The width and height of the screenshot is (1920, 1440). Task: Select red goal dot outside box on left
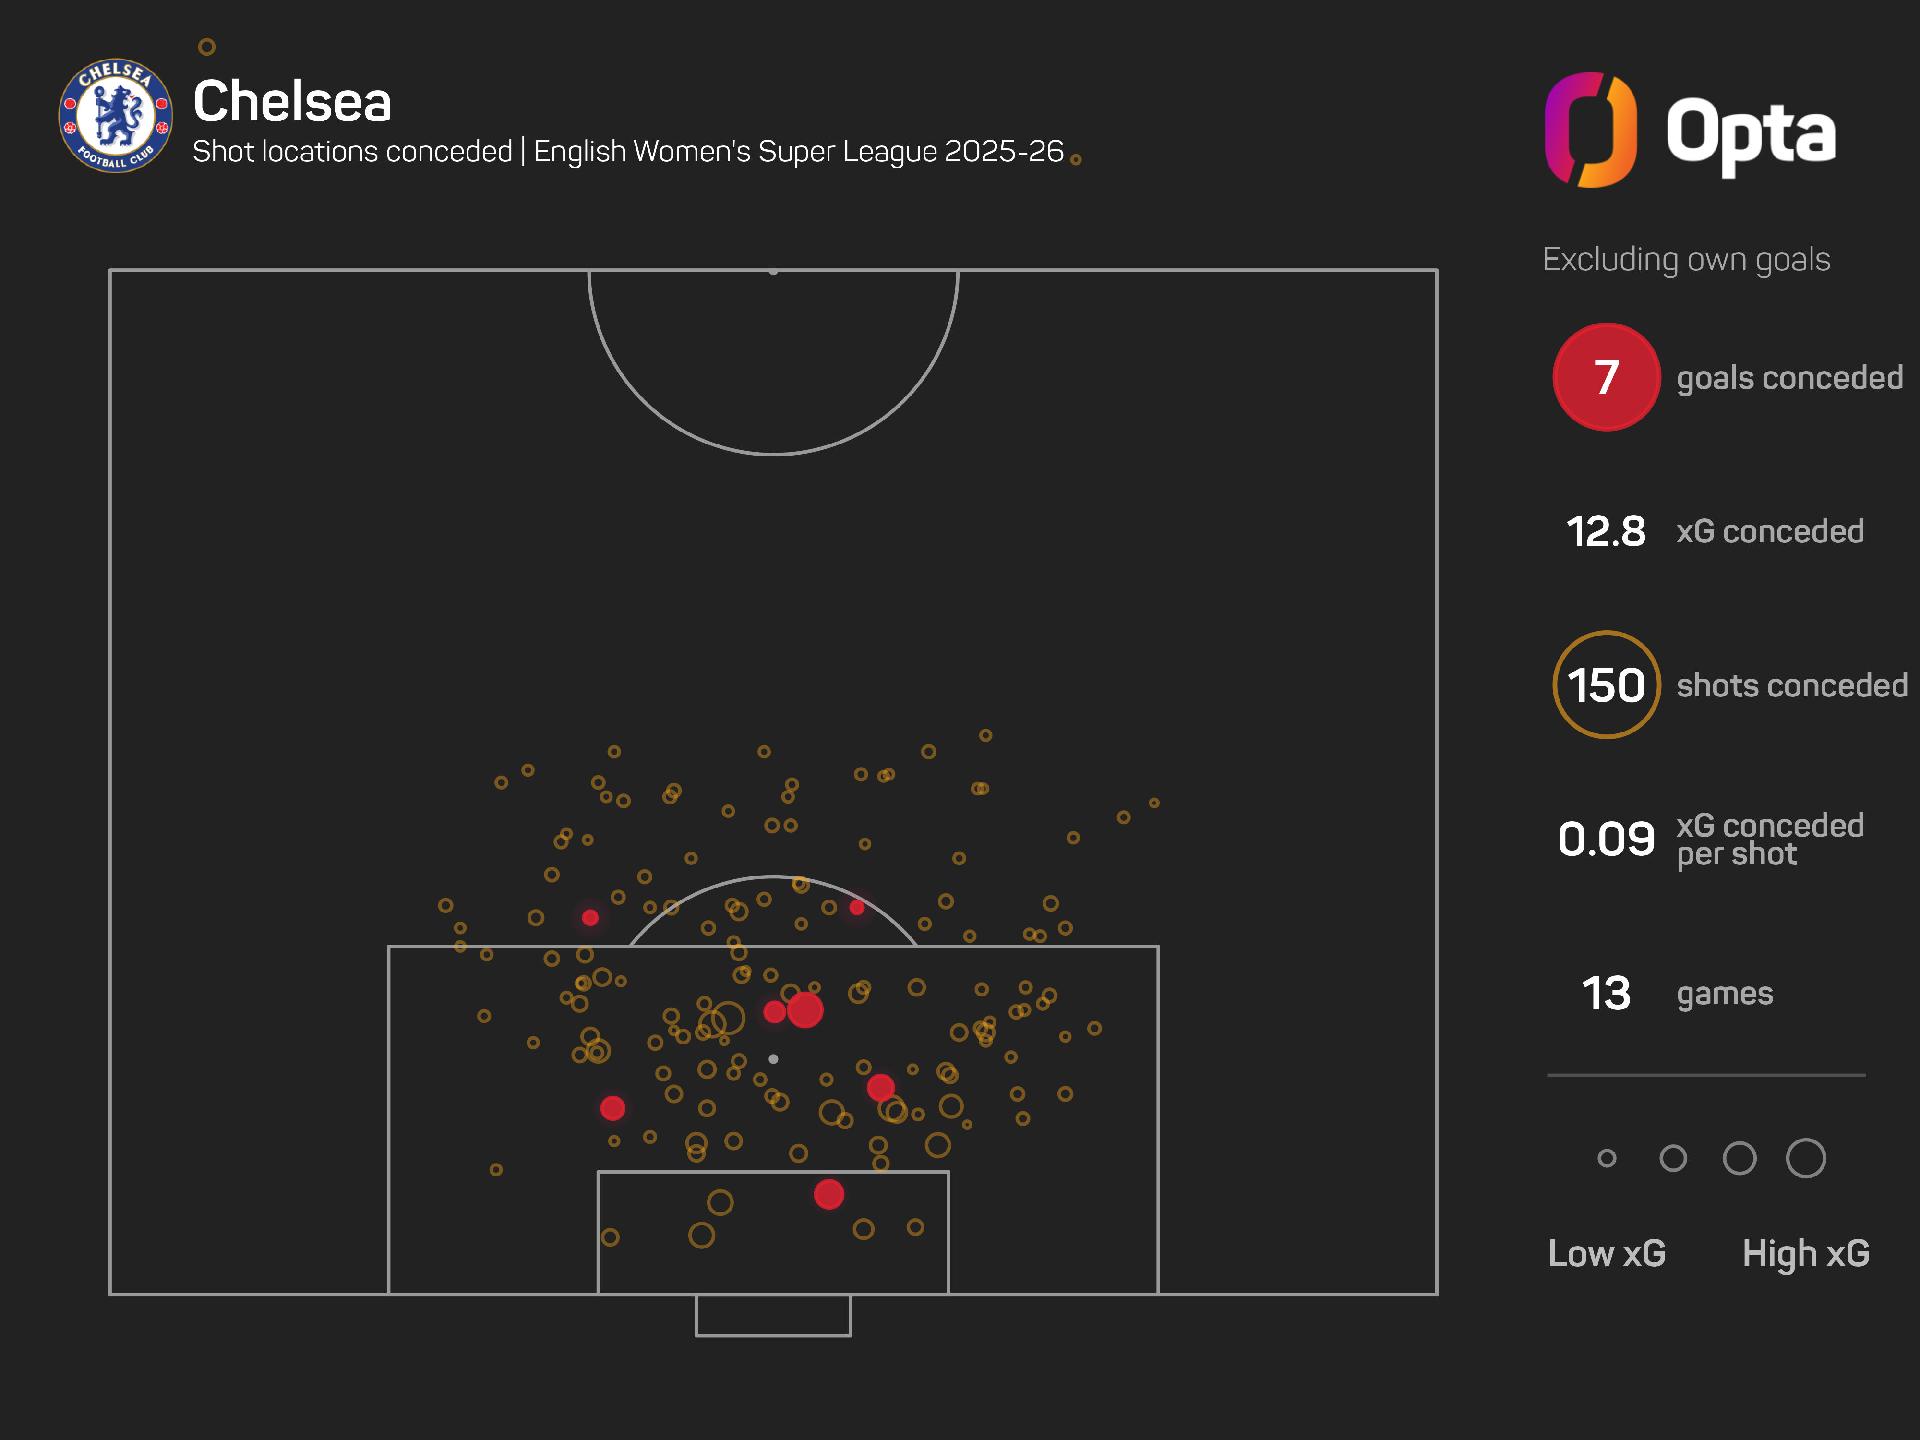point(590,918)
